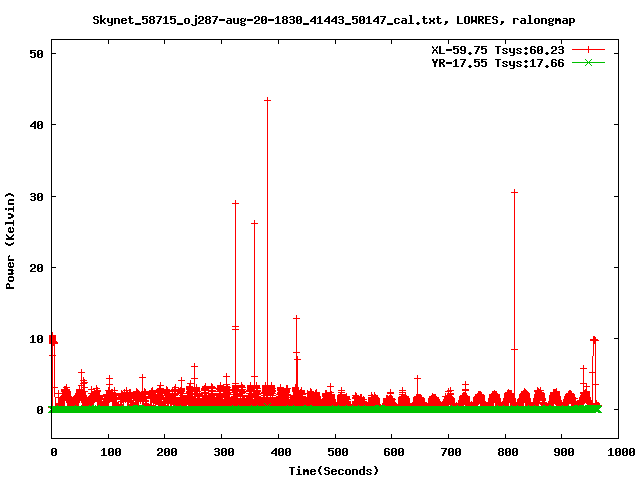Click x-axis tick label 100
640x480 pixels.
111,452
